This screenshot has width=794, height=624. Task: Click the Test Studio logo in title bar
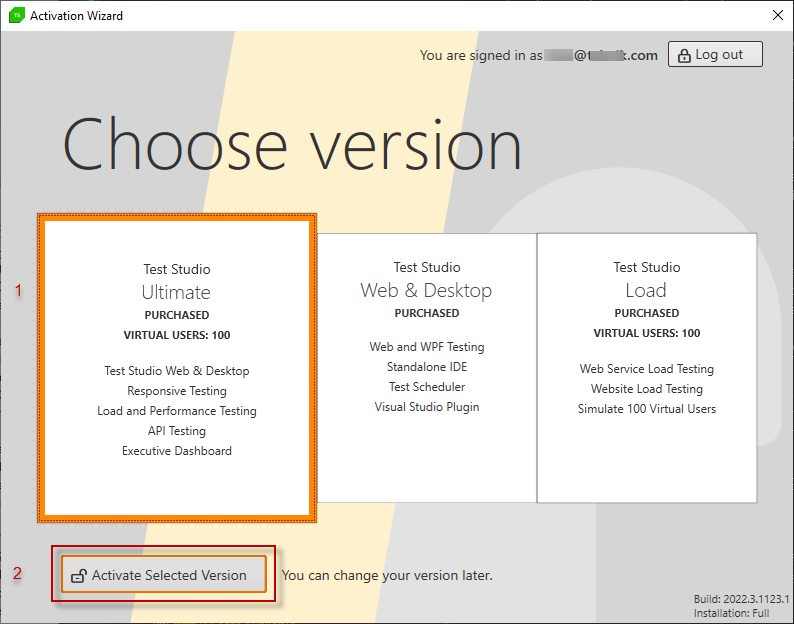17,15
